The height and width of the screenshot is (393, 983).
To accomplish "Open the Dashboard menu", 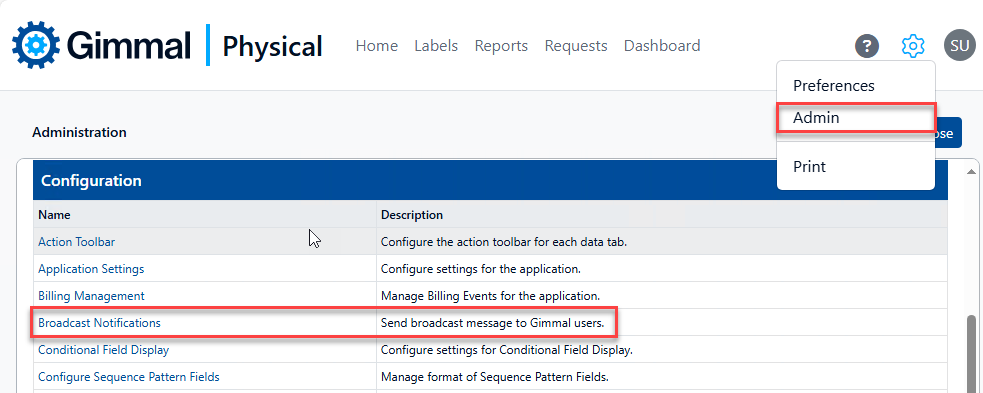I will (662, 46).
